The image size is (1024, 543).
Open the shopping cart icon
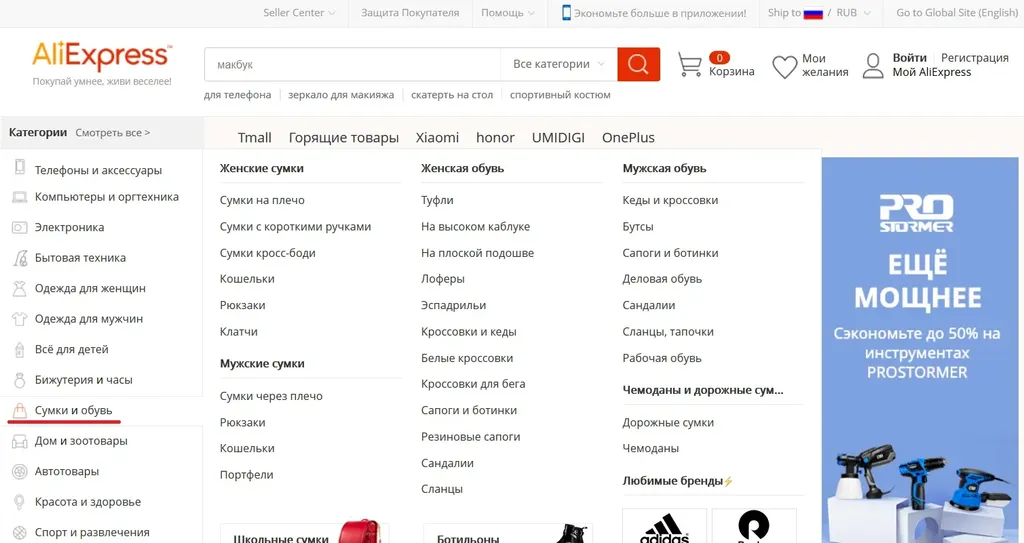coord(690,65)
